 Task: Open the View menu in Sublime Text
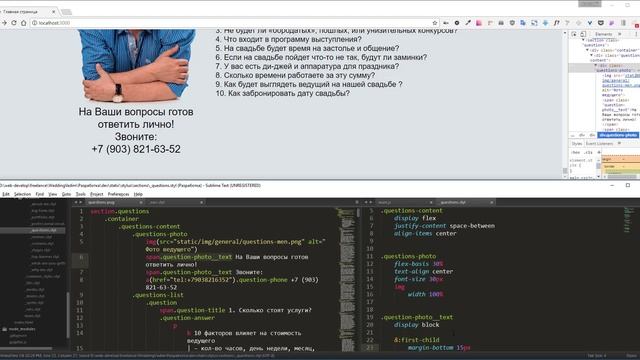[x=53, y=194]
